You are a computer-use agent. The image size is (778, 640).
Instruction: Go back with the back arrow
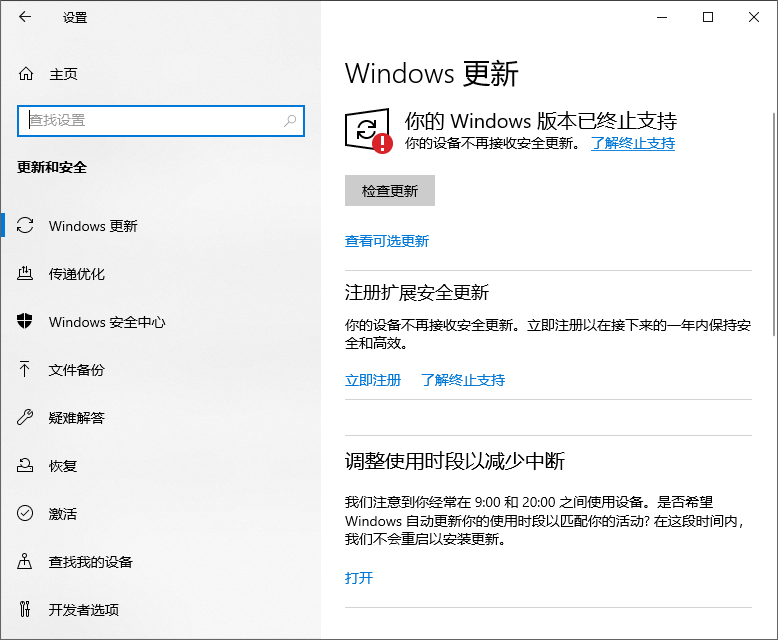(25, 17)
